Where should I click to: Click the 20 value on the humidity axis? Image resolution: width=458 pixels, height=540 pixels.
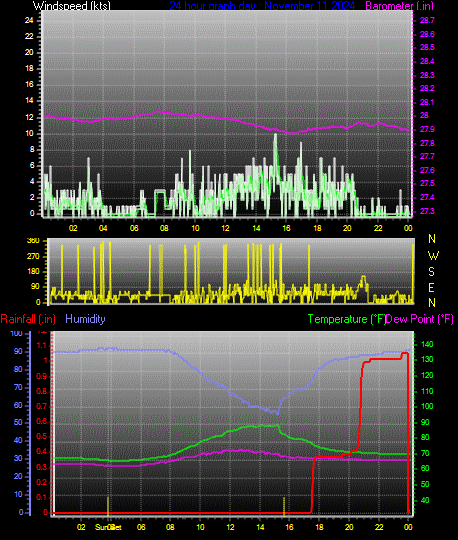click(18, 476)
